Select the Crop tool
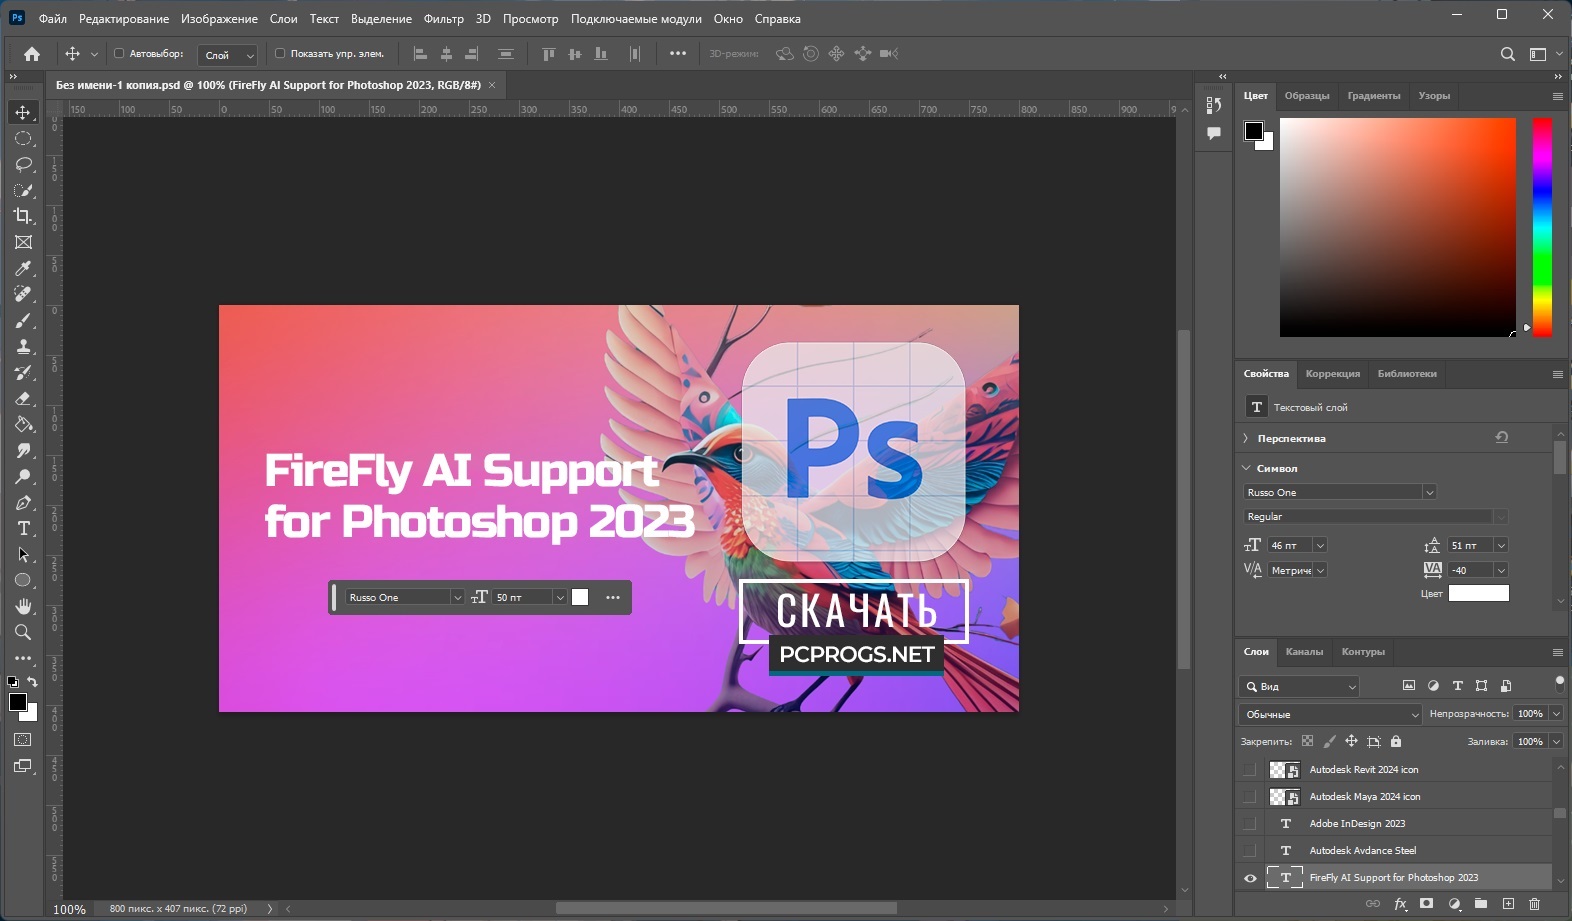This screenshot has height=921, width=1572. pos(23,216)
